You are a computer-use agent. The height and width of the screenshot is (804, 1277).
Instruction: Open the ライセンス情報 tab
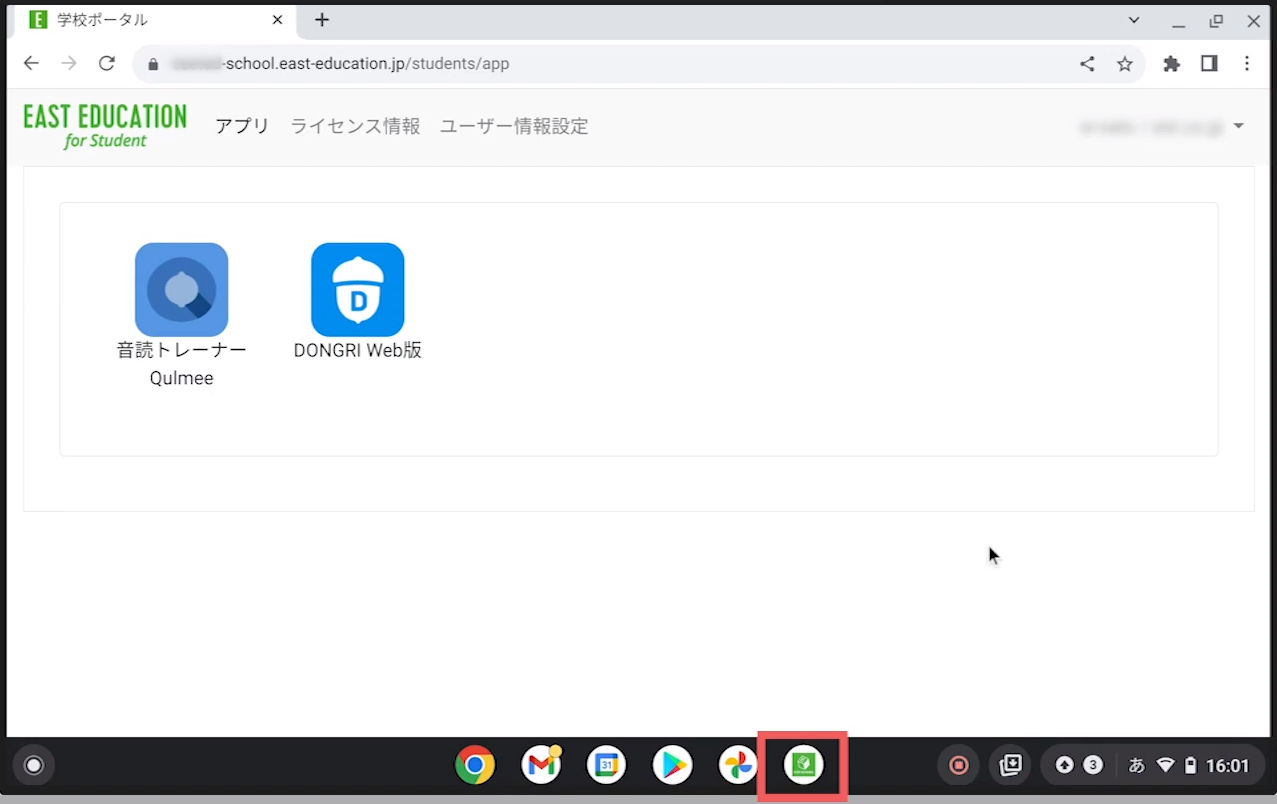coord(355,126)
